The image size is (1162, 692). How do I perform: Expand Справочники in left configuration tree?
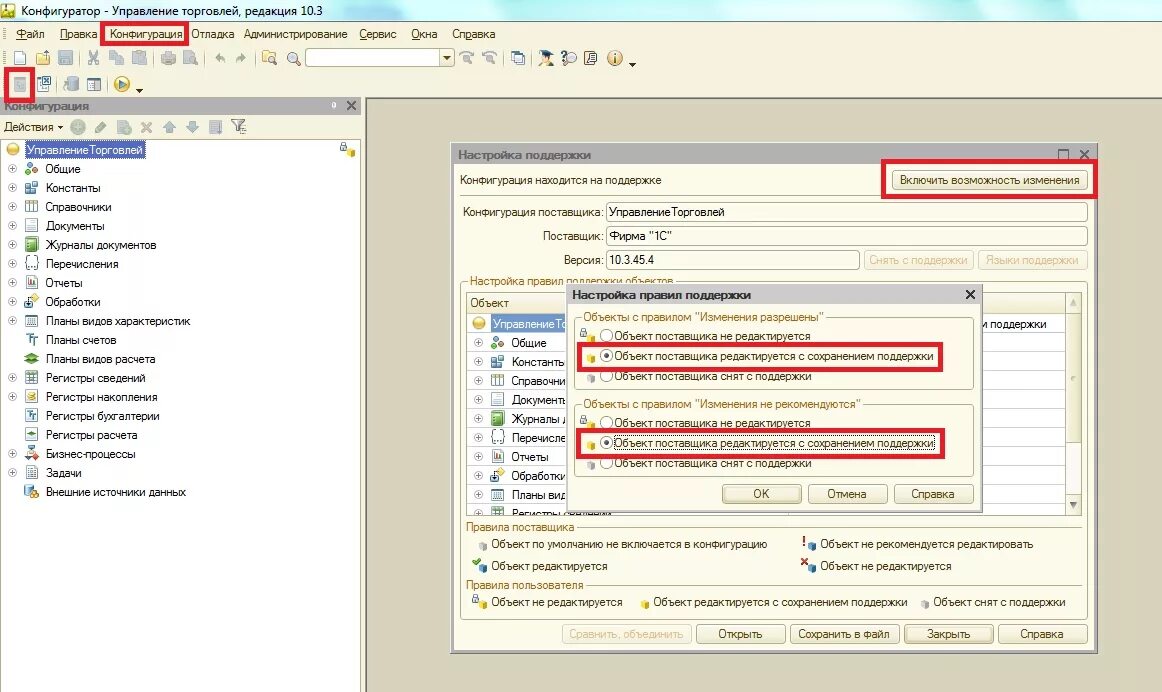pos(13,207)
